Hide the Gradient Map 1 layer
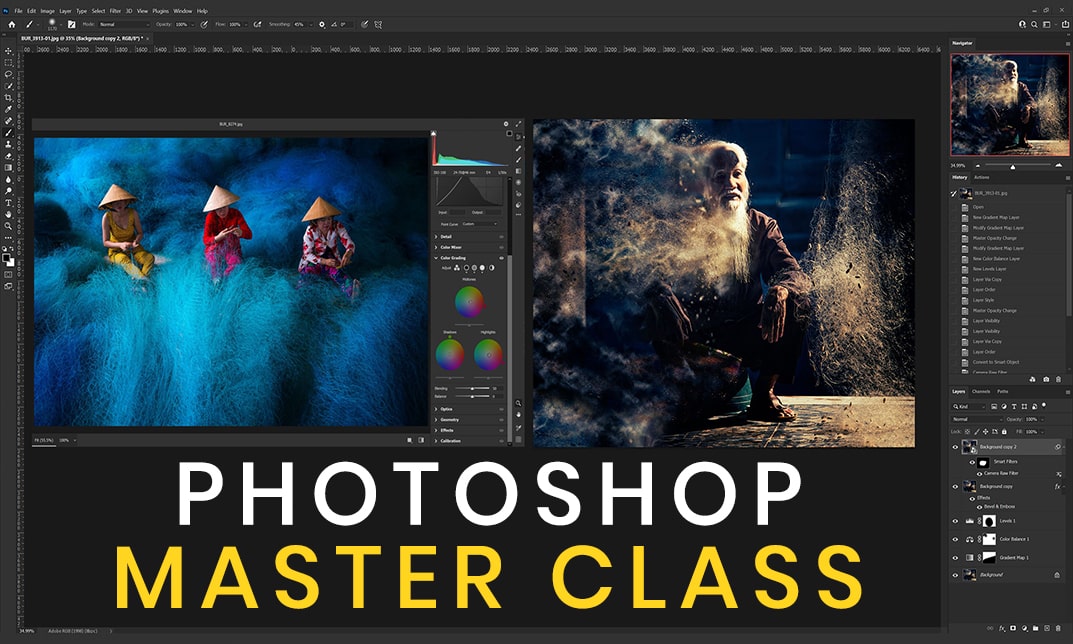The image size is (1073, 644). point(955,558)
